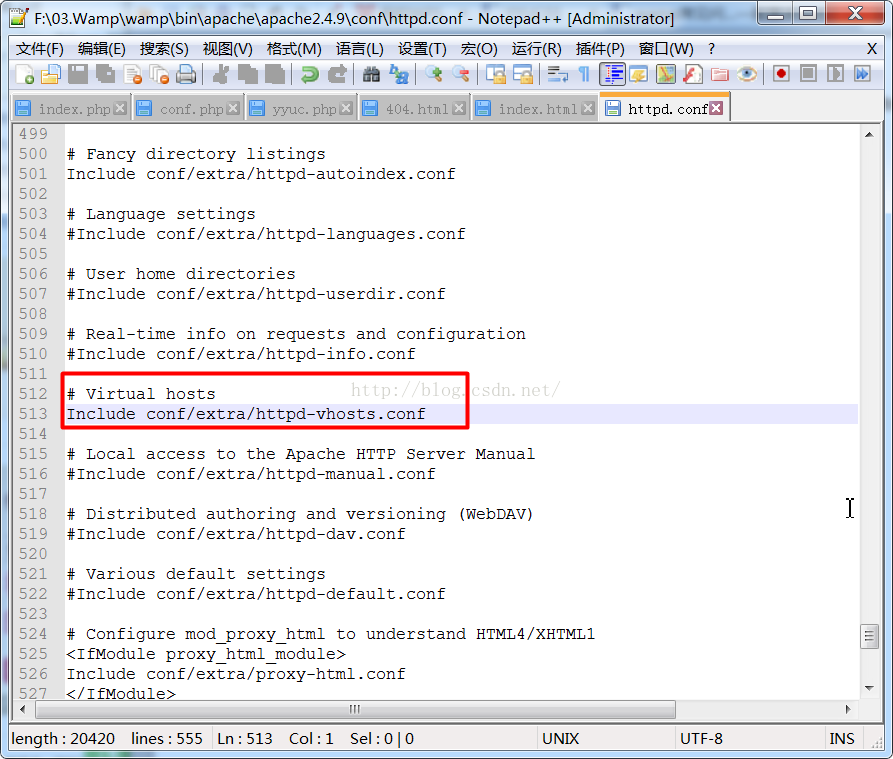Image resolution: width=893 pixels, height=759 pixels.
Task: Click vertical scrollbar down arrow
Action: pos(869,688)
